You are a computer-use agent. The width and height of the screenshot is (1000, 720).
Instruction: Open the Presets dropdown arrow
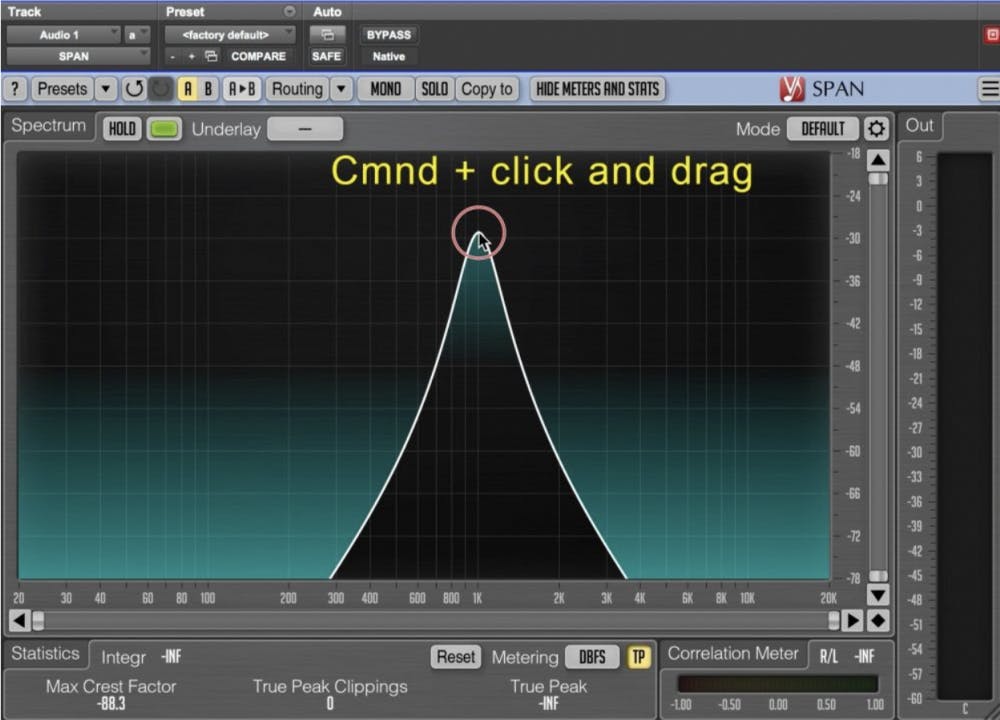[105, 89]
